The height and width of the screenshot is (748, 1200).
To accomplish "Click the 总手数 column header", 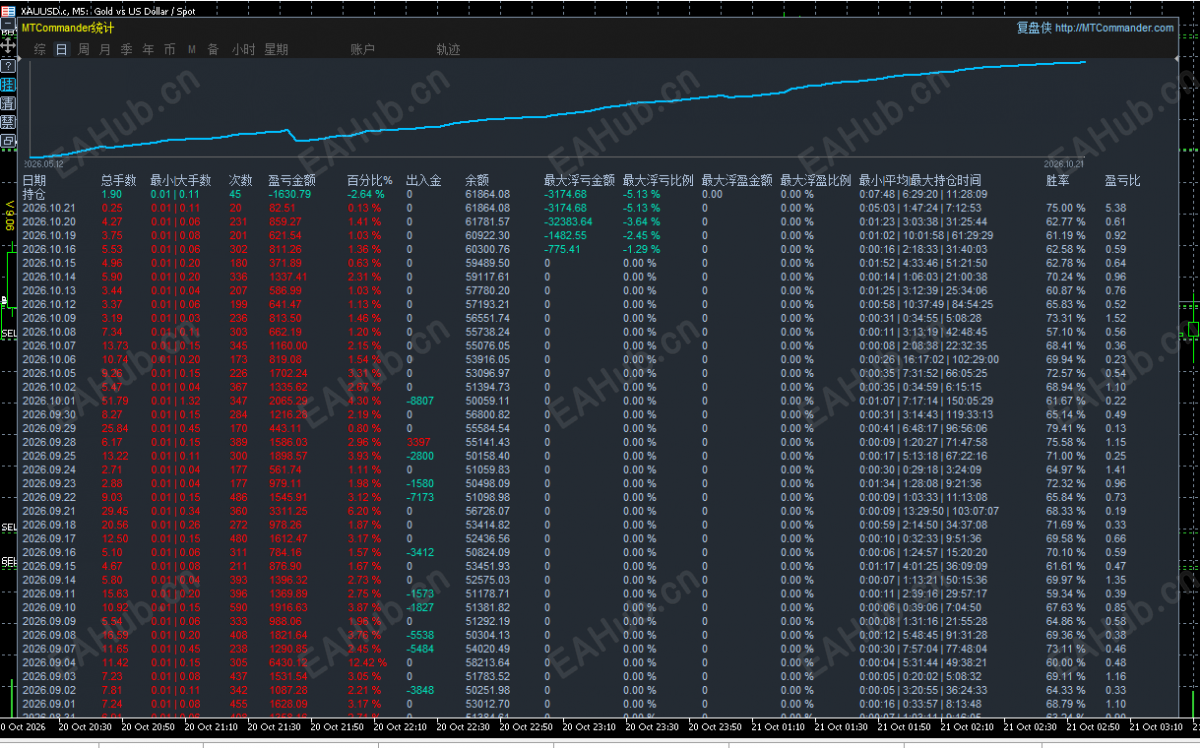I will tap(120, 181).
